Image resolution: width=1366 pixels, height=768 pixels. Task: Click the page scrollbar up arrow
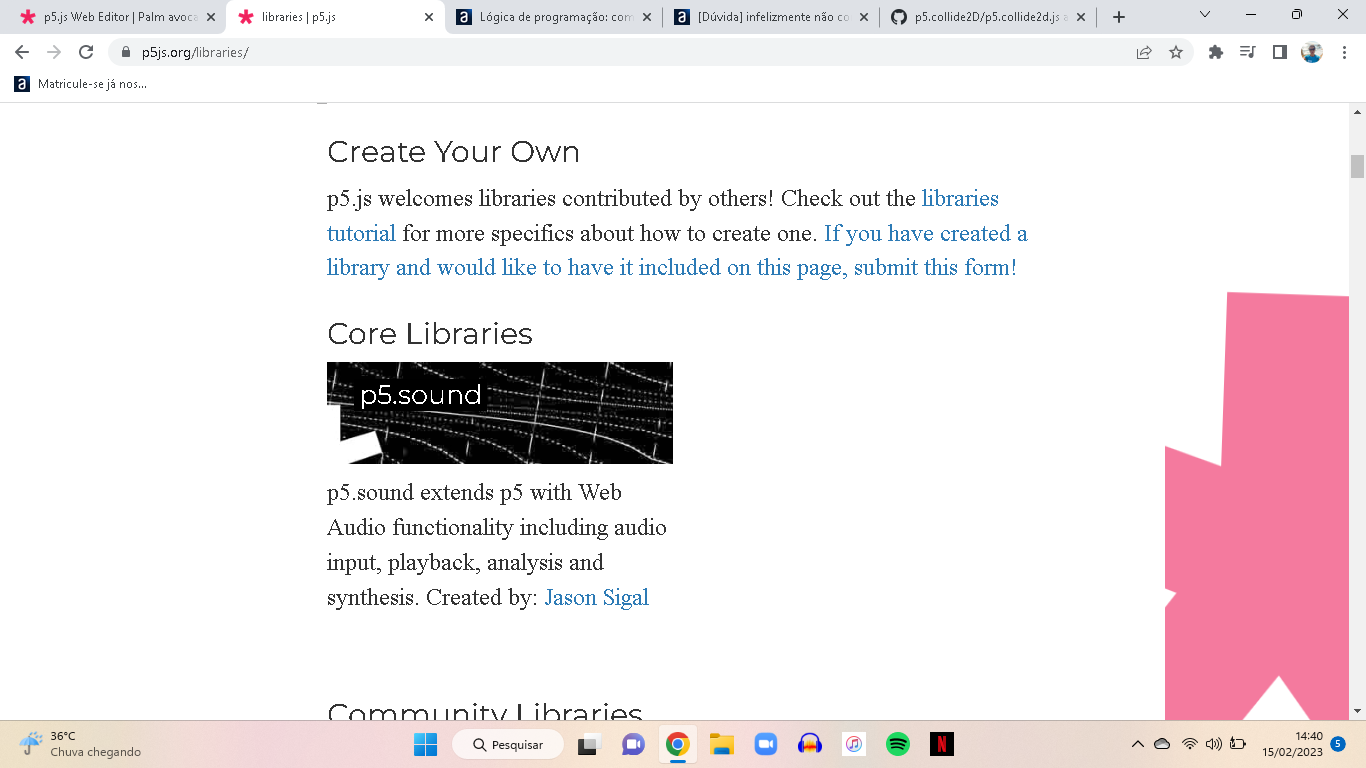[1357, 111]
